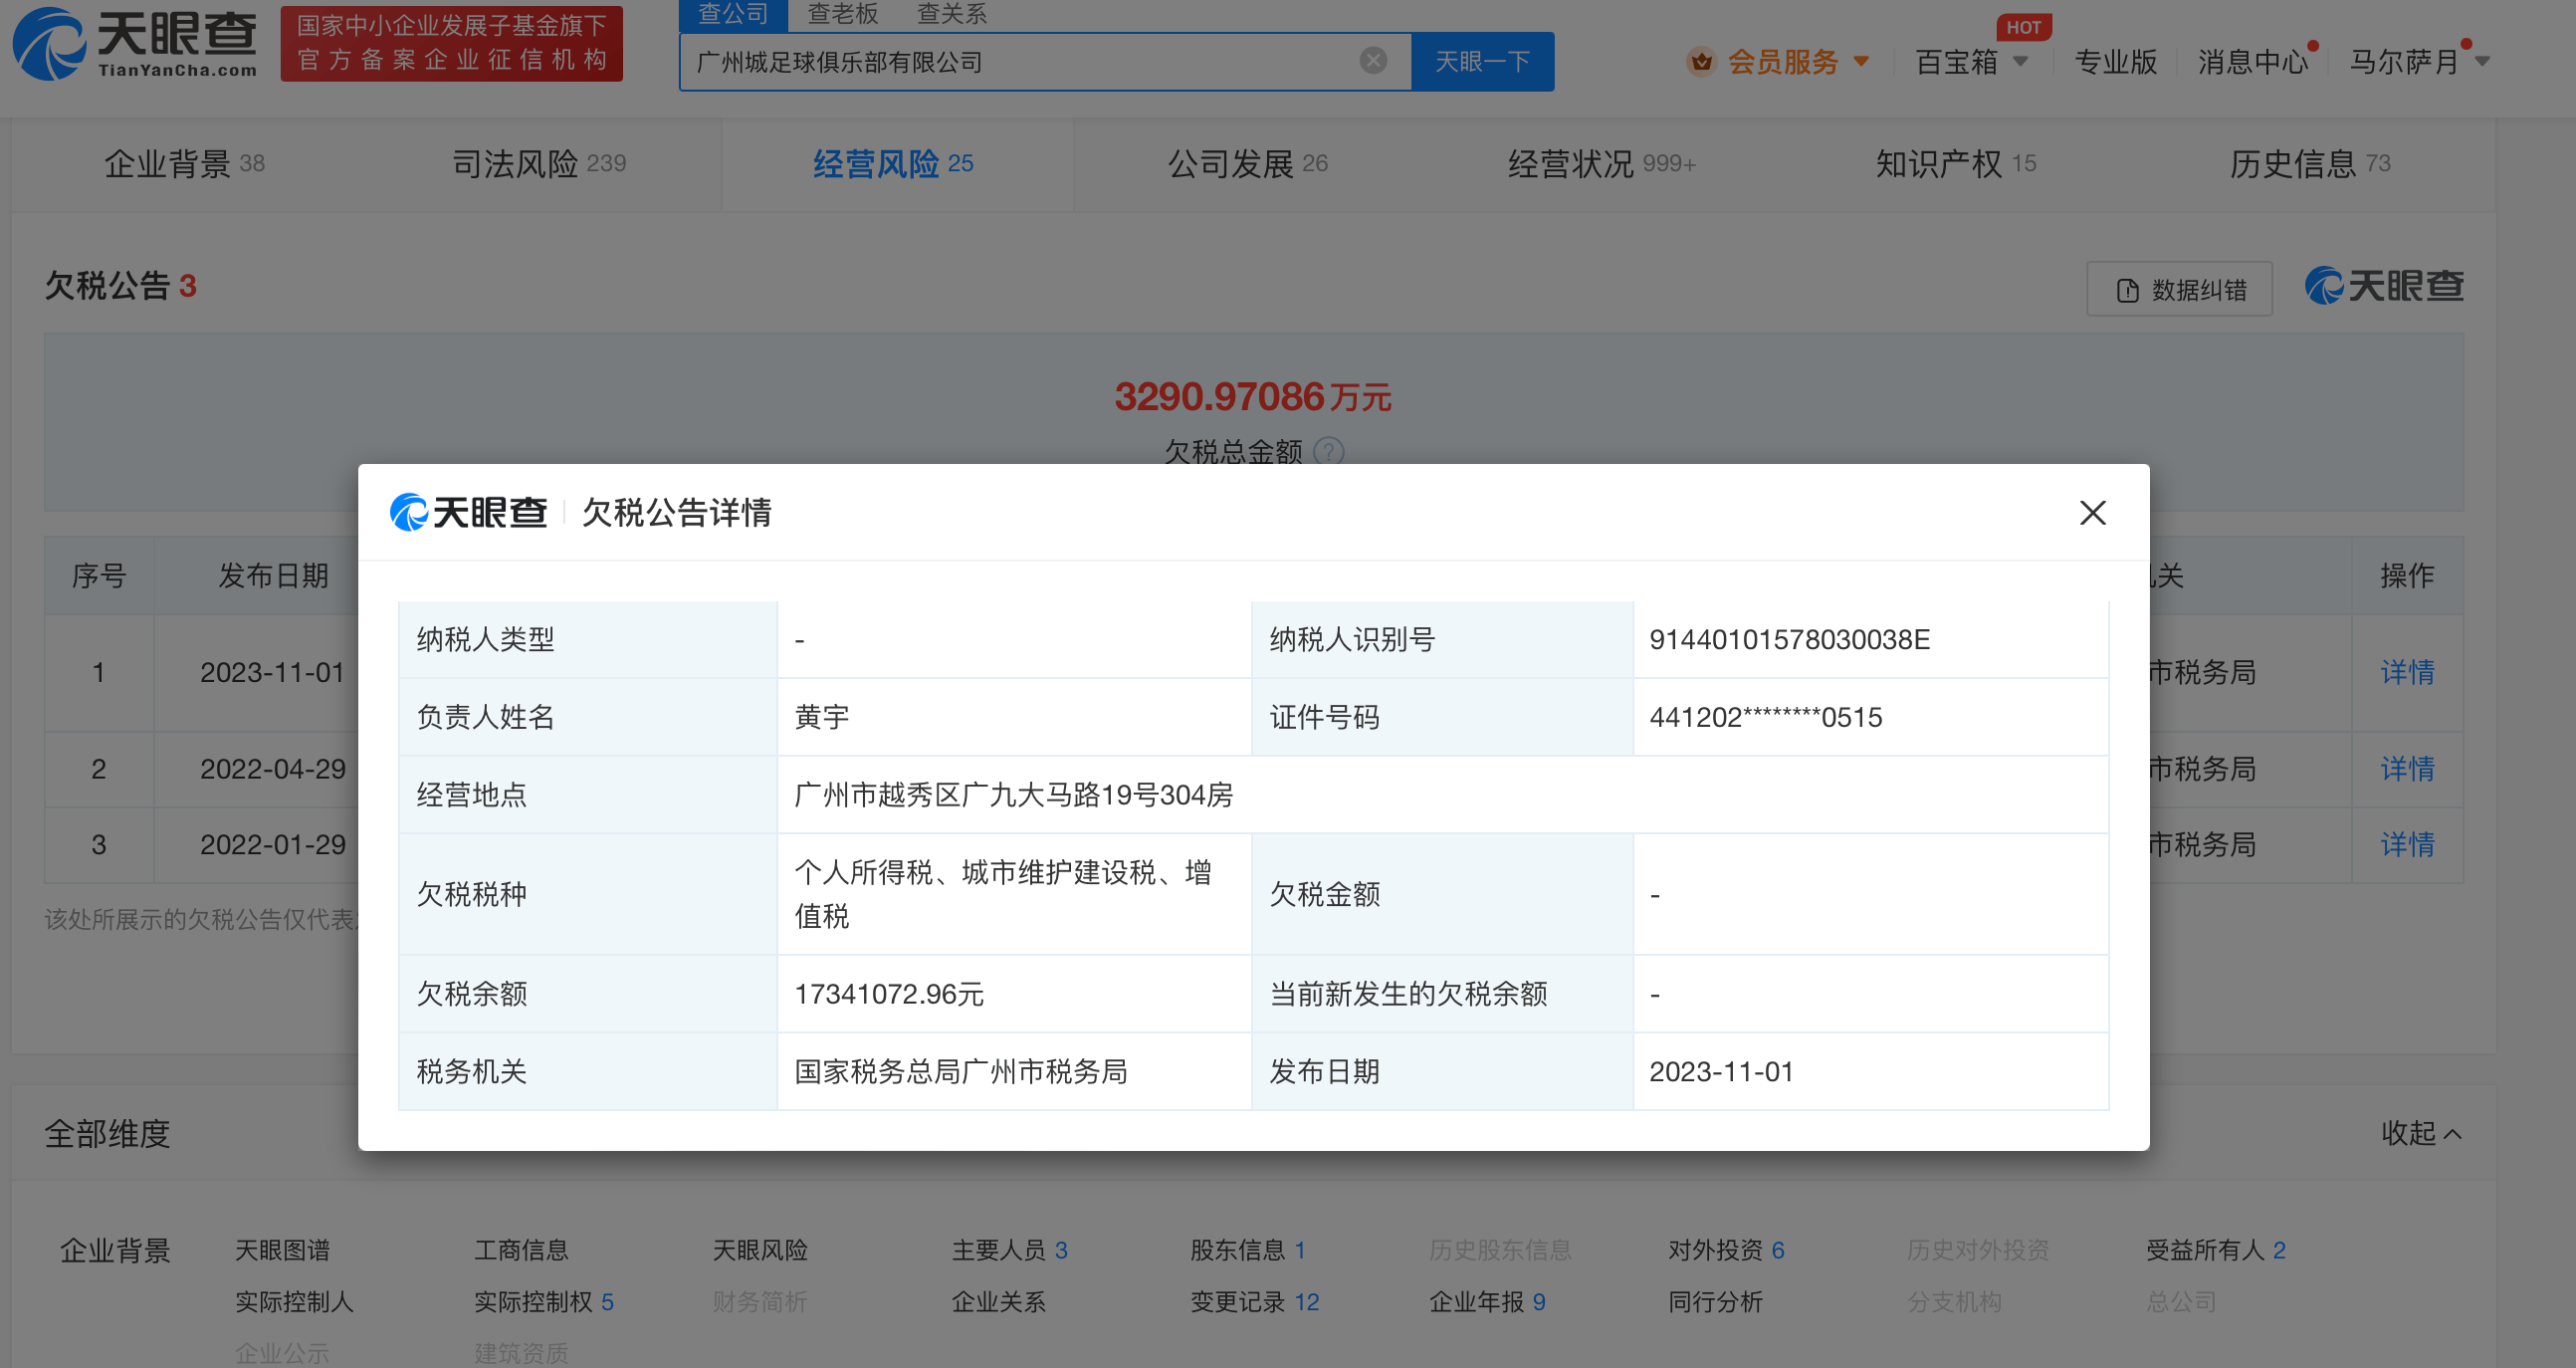2576x1368 pixels.
Task: Open the 司法风险 section tab
Action: coord(539,164)
